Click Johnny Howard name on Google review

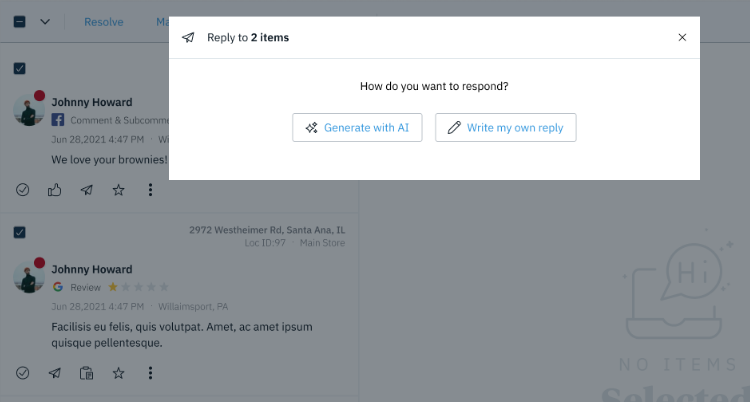92,269
